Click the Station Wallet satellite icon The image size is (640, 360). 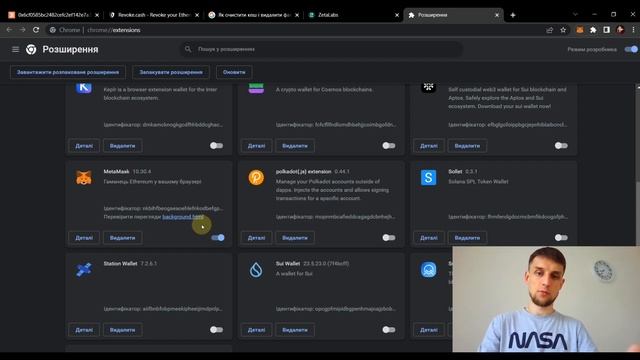click(84, 270)
